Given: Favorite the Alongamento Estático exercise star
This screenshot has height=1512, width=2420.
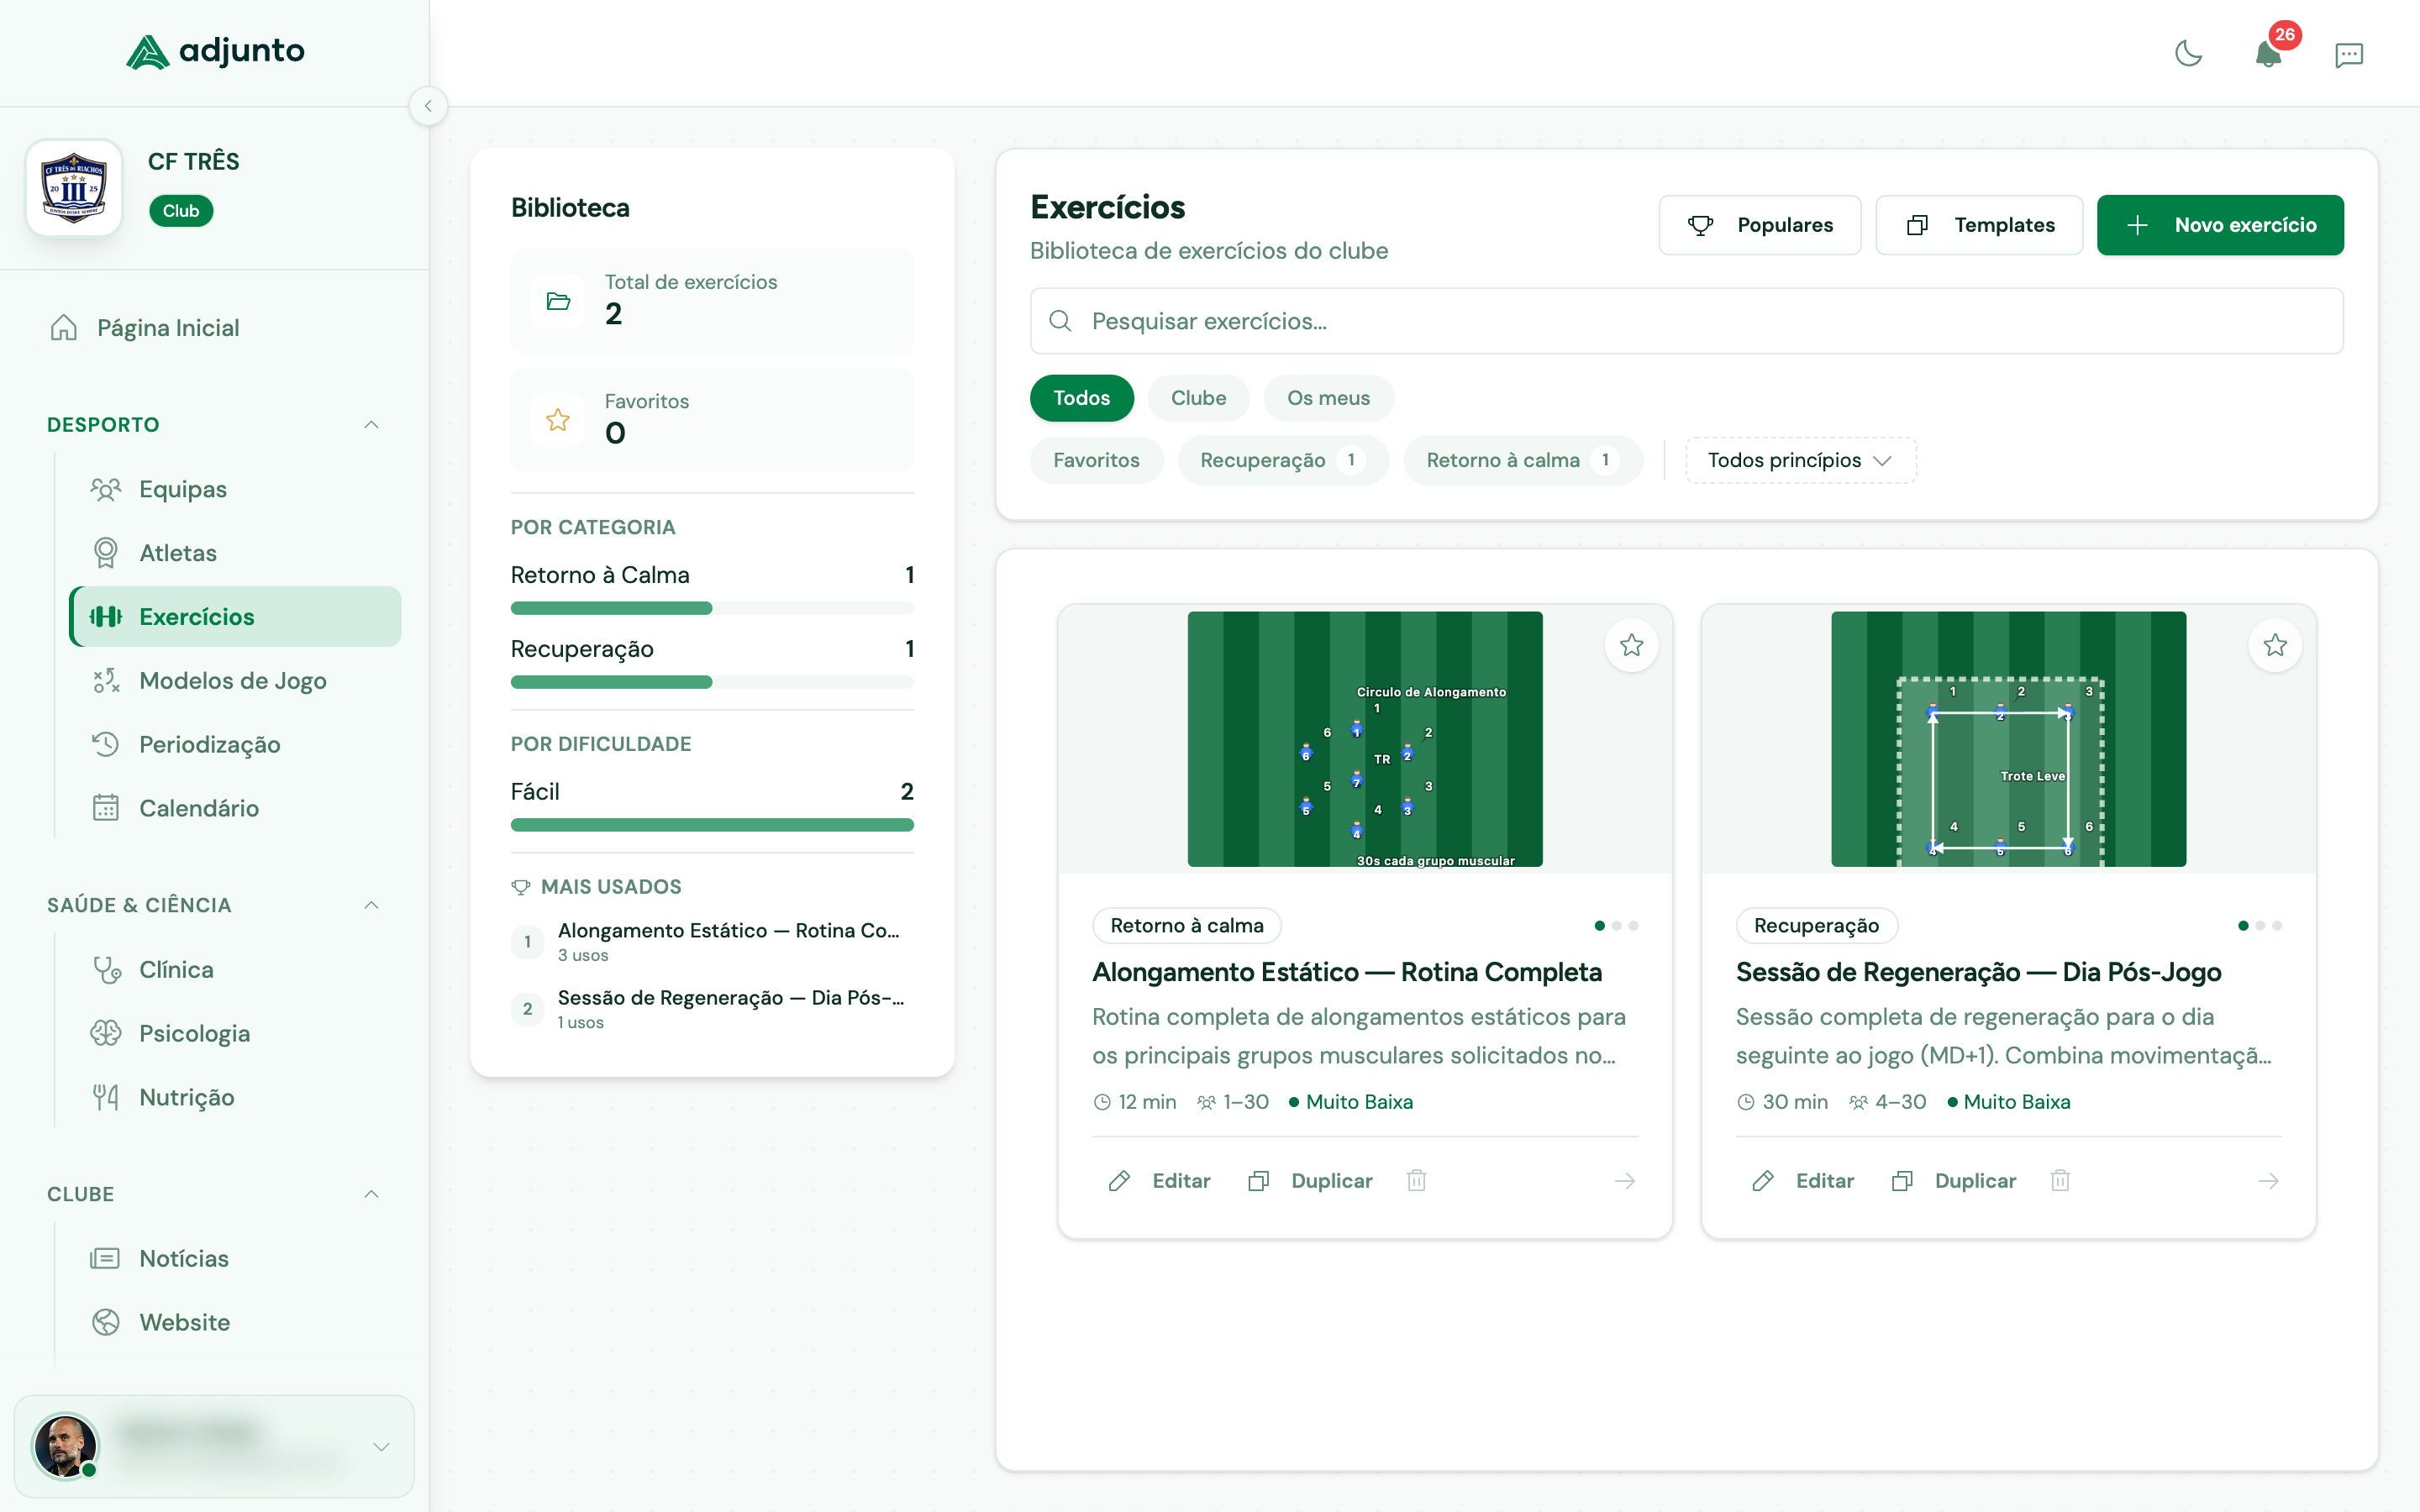Looking at the screenshot, I should pos(1631,645).
